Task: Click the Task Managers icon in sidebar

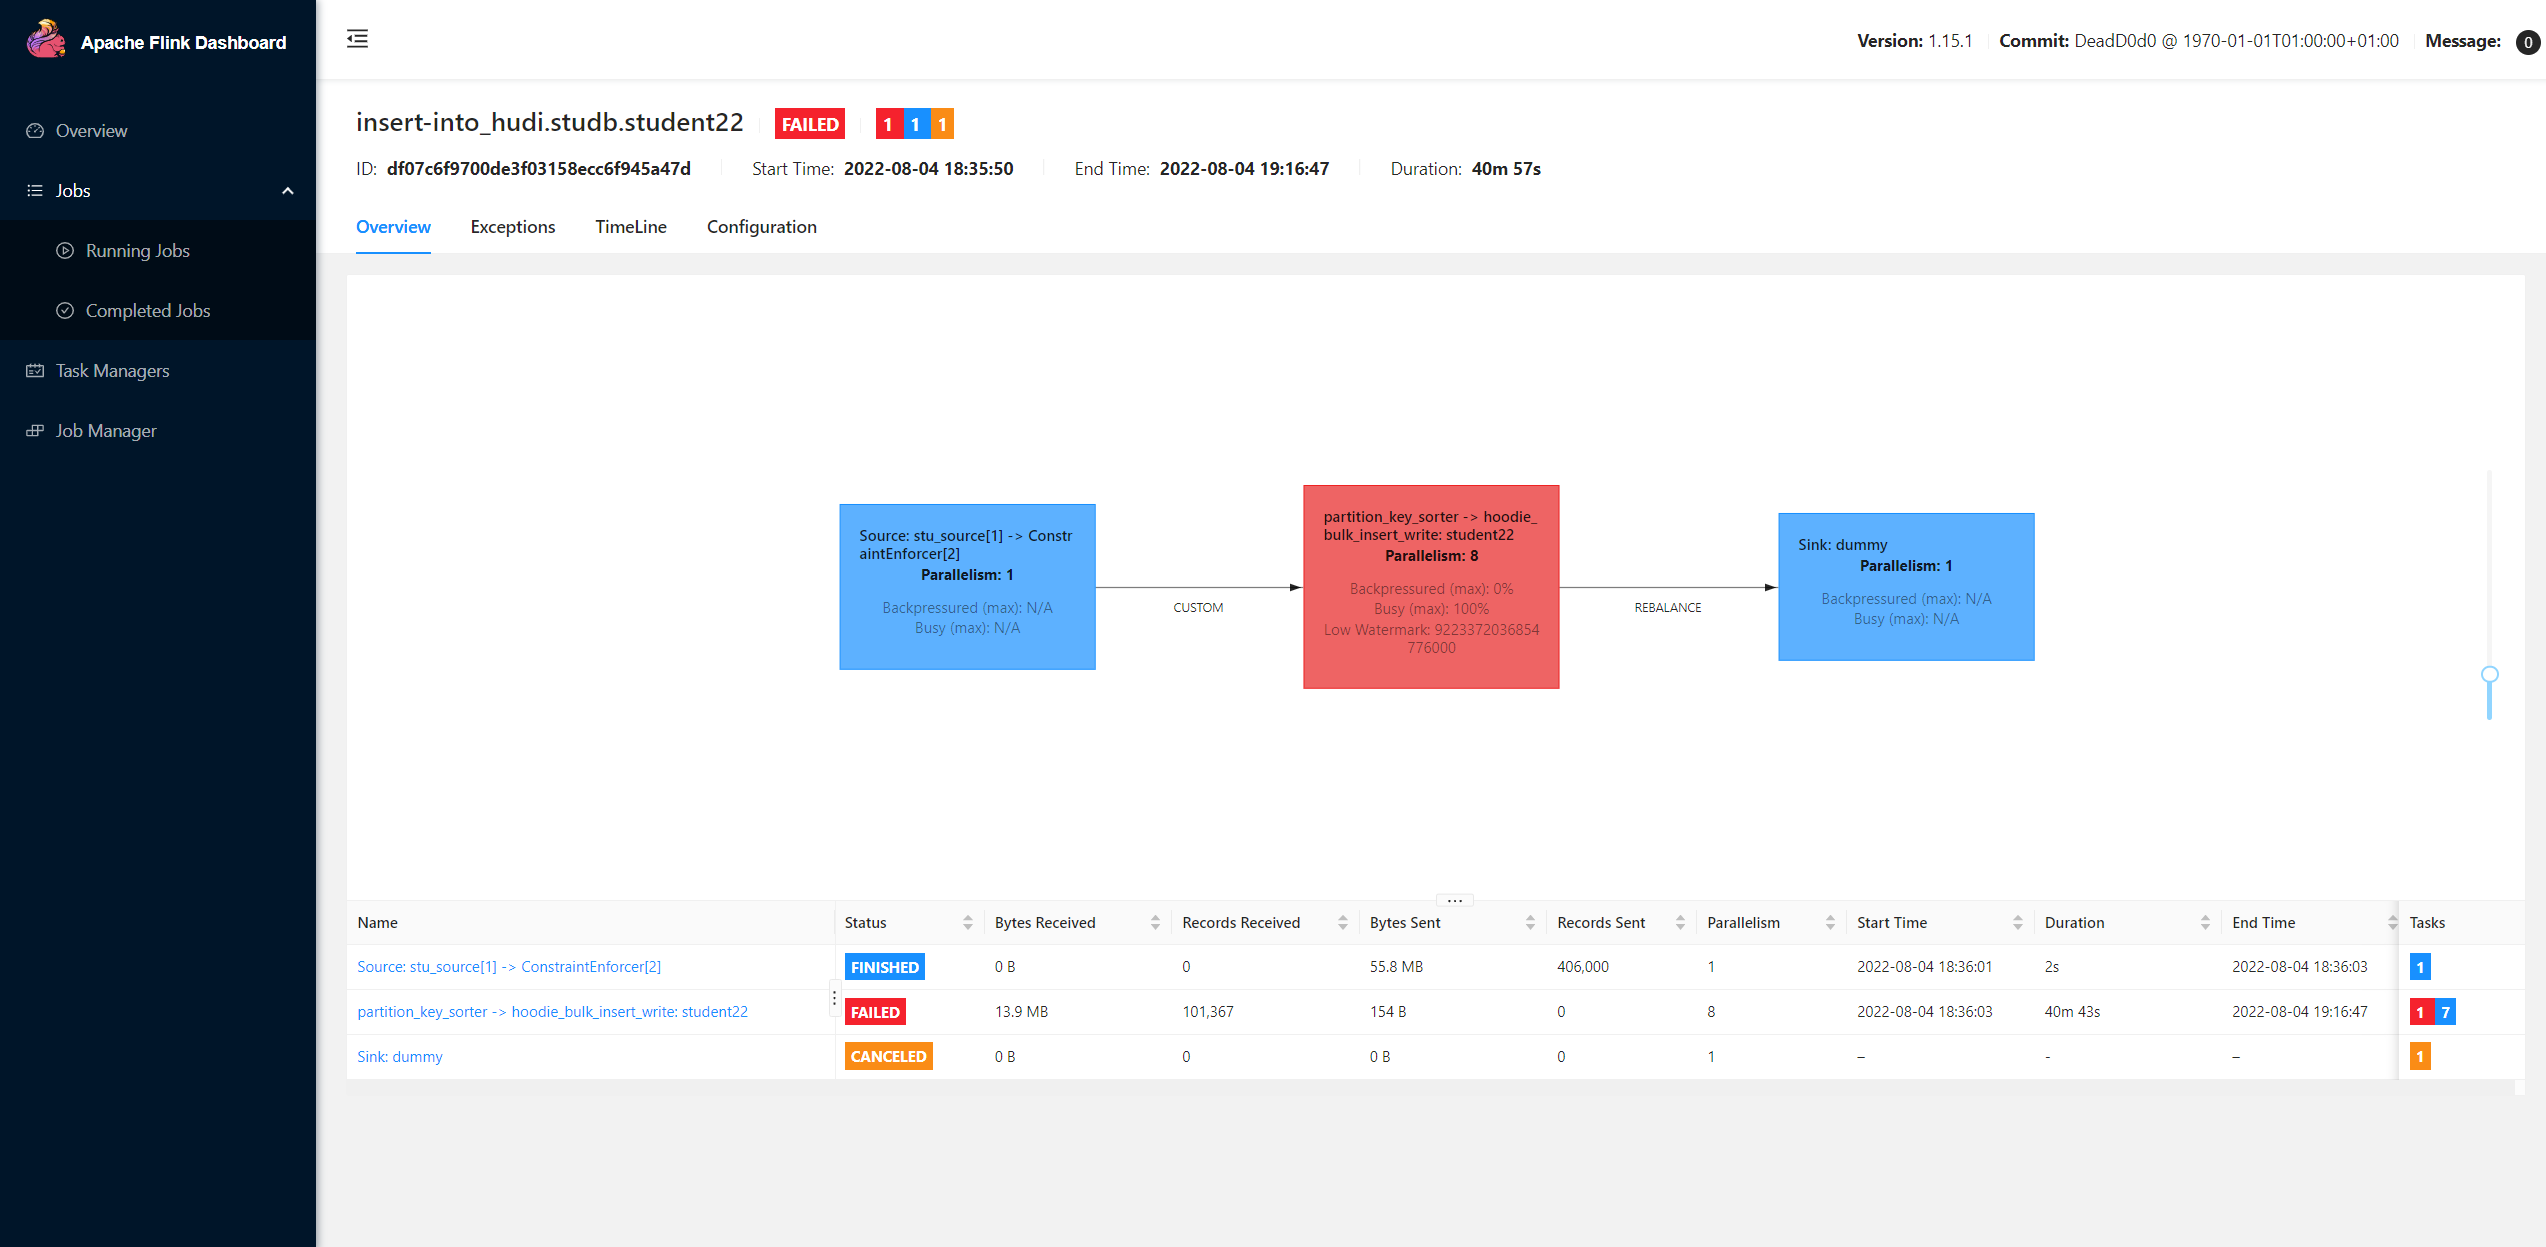Action: (x=35, y=371)
